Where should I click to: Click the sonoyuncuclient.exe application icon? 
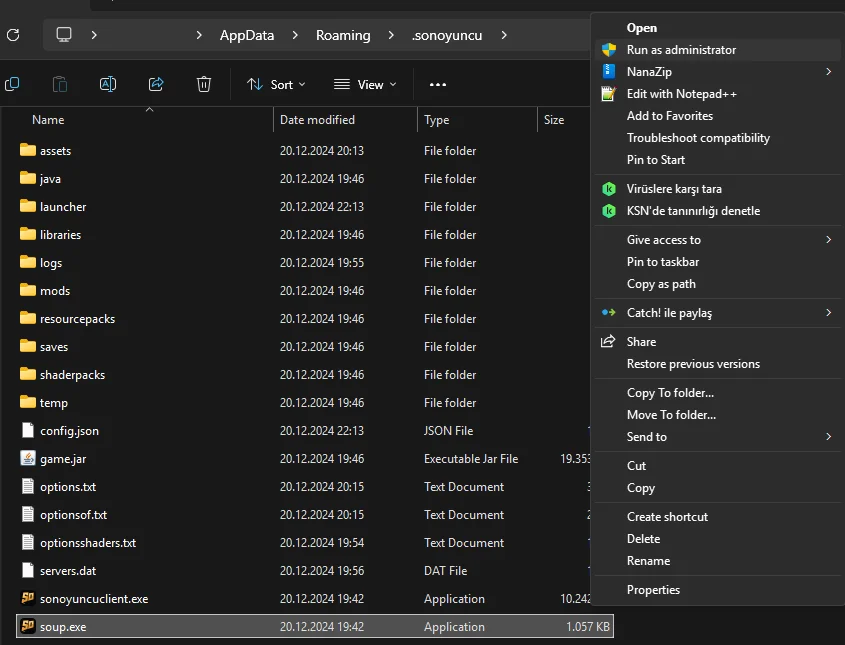(27, 598)
